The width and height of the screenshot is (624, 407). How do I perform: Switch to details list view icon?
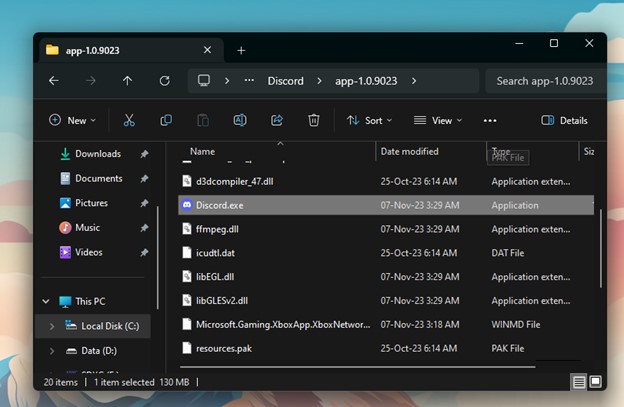[x=579, y=382]
